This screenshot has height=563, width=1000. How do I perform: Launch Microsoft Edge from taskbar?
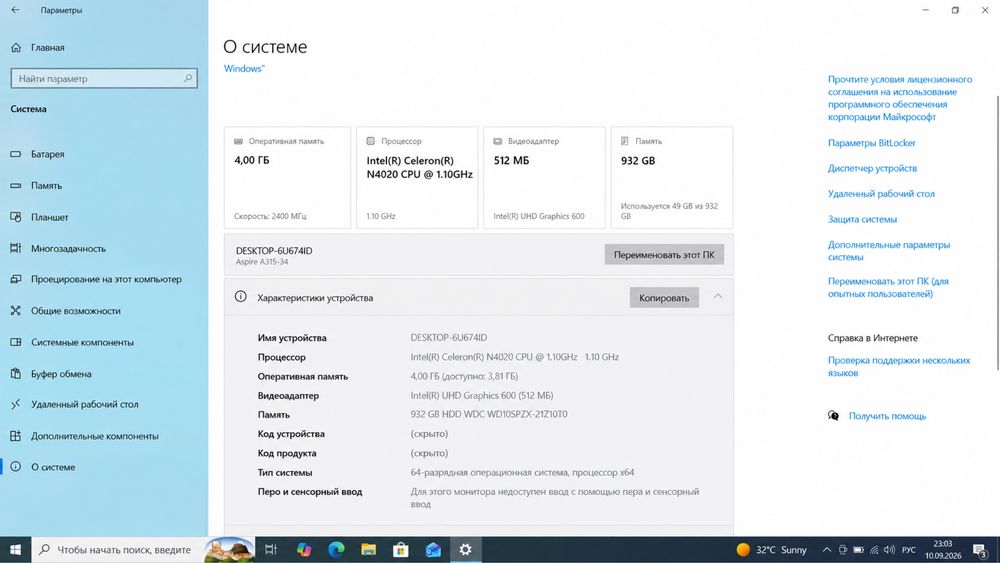[336, 549]
